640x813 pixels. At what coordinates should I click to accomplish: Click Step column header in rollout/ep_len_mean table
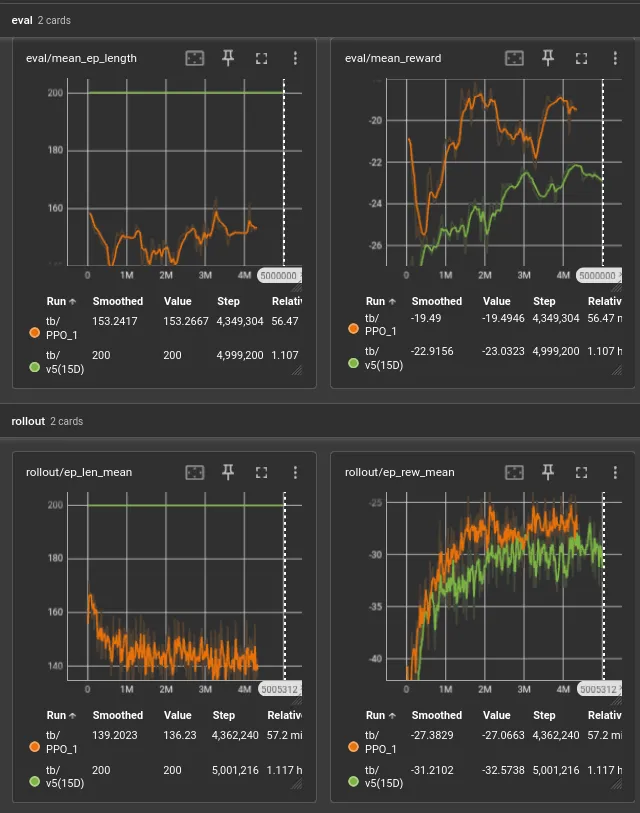[224, 716]
